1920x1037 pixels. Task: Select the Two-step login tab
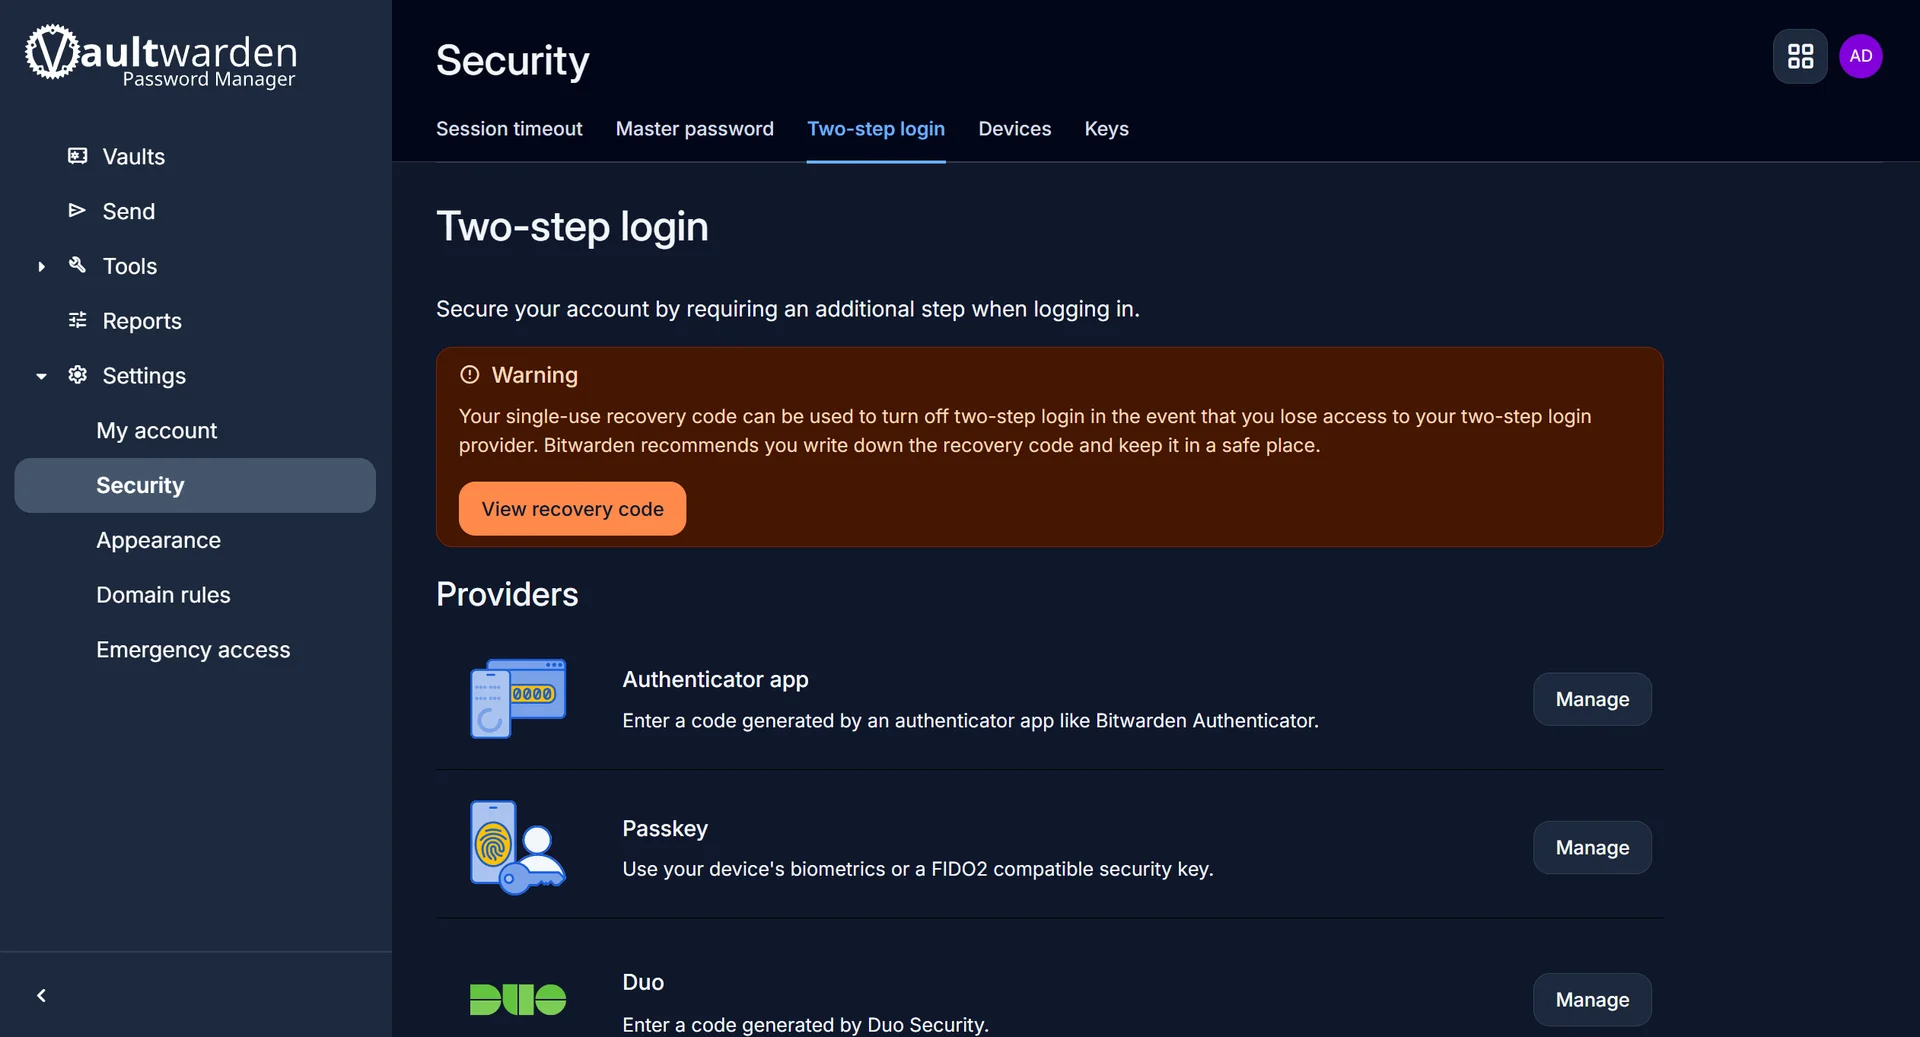pyautogui.click(x=876, y=129)
